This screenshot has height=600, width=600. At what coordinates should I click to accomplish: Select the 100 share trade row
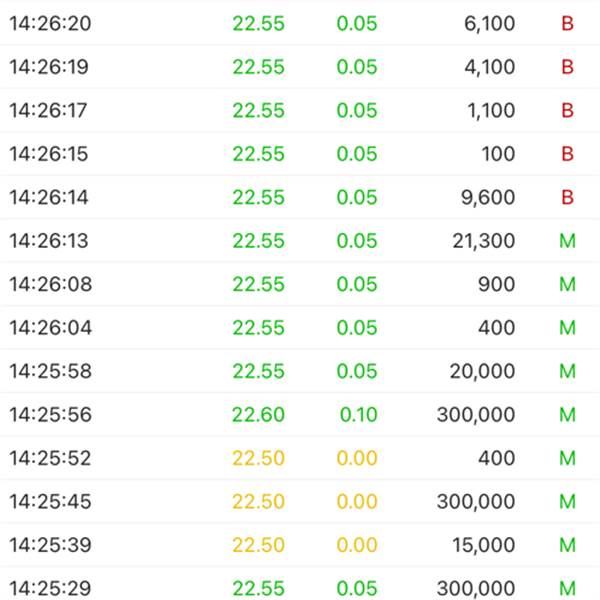[x=300, y=153]
